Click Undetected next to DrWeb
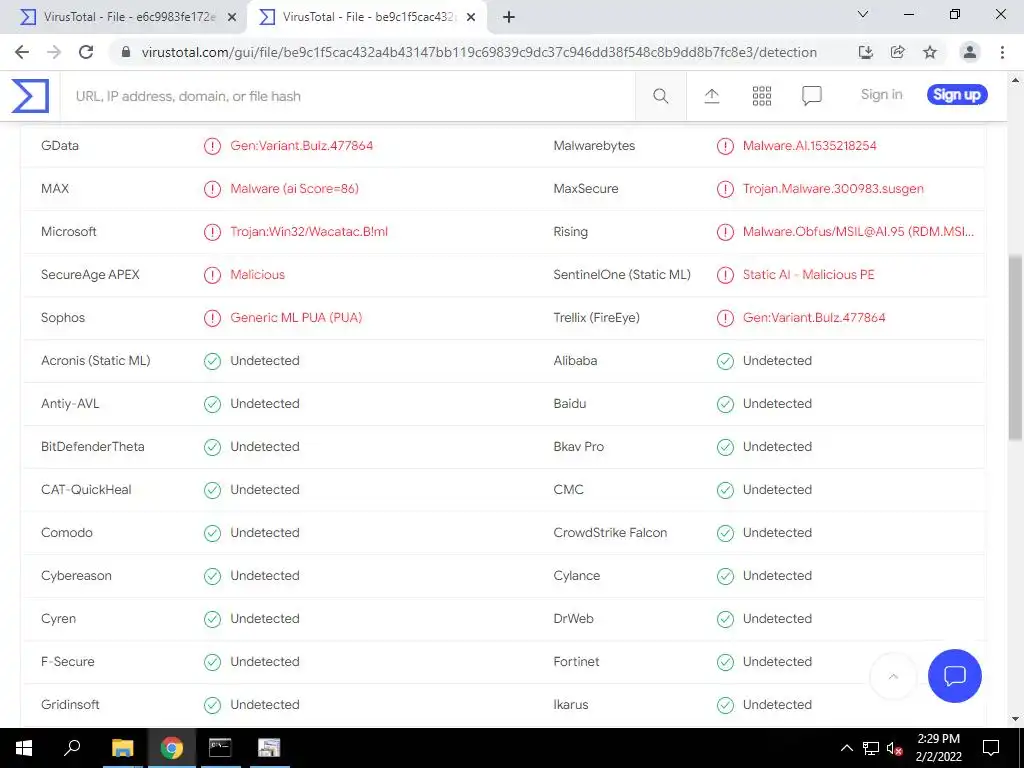Viewport: 1024px width, 768px height. click(777, 619)
